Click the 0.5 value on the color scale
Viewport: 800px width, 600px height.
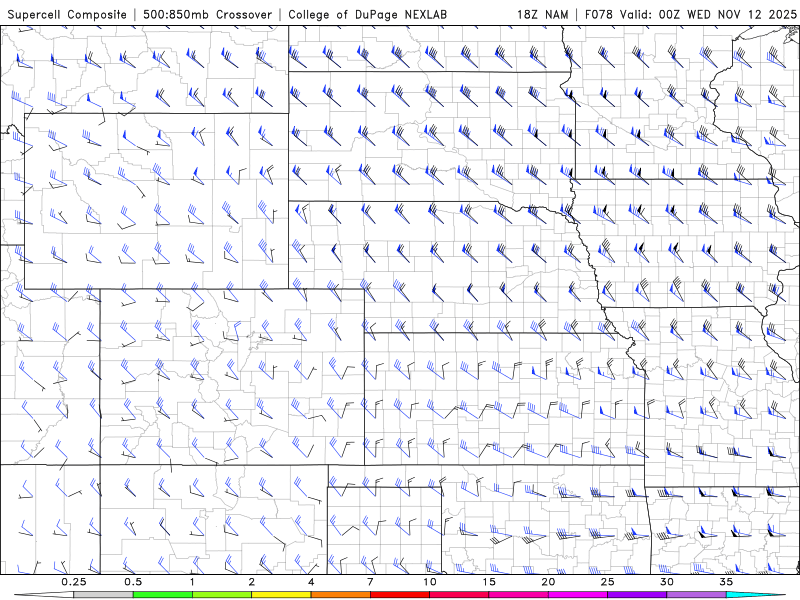(133, 582)
